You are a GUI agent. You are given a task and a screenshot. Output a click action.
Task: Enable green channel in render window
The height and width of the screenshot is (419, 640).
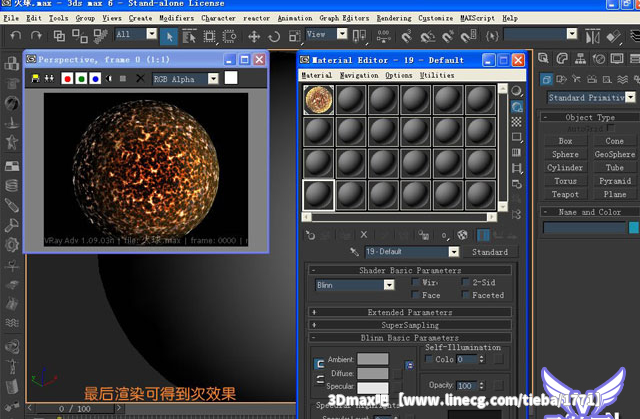pos(81,78)
